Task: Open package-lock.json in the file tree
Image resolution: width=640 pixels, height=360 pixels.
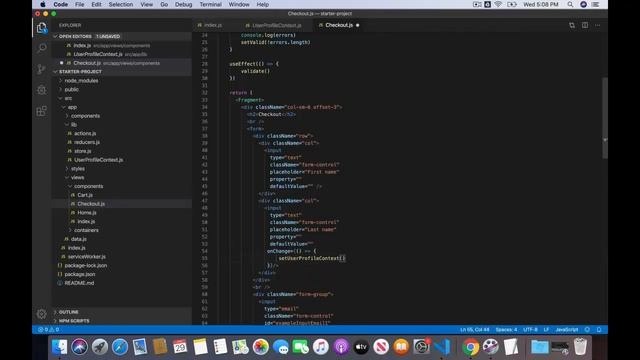Action: click(x=121, y=265)
